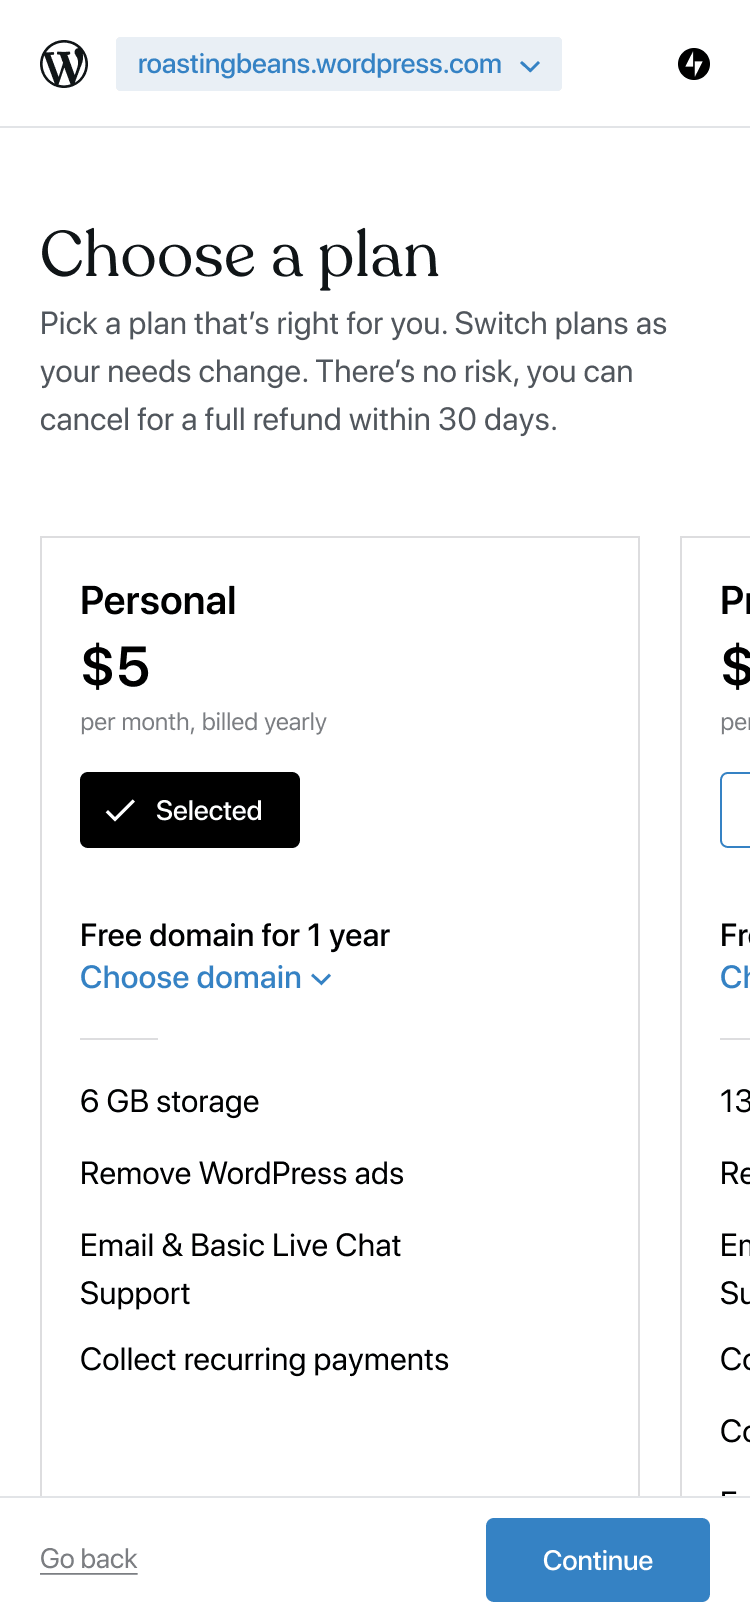Click the $5 price on Personal plan
The height and width of the screenshot is (1624, 750).
click(115, 666)
